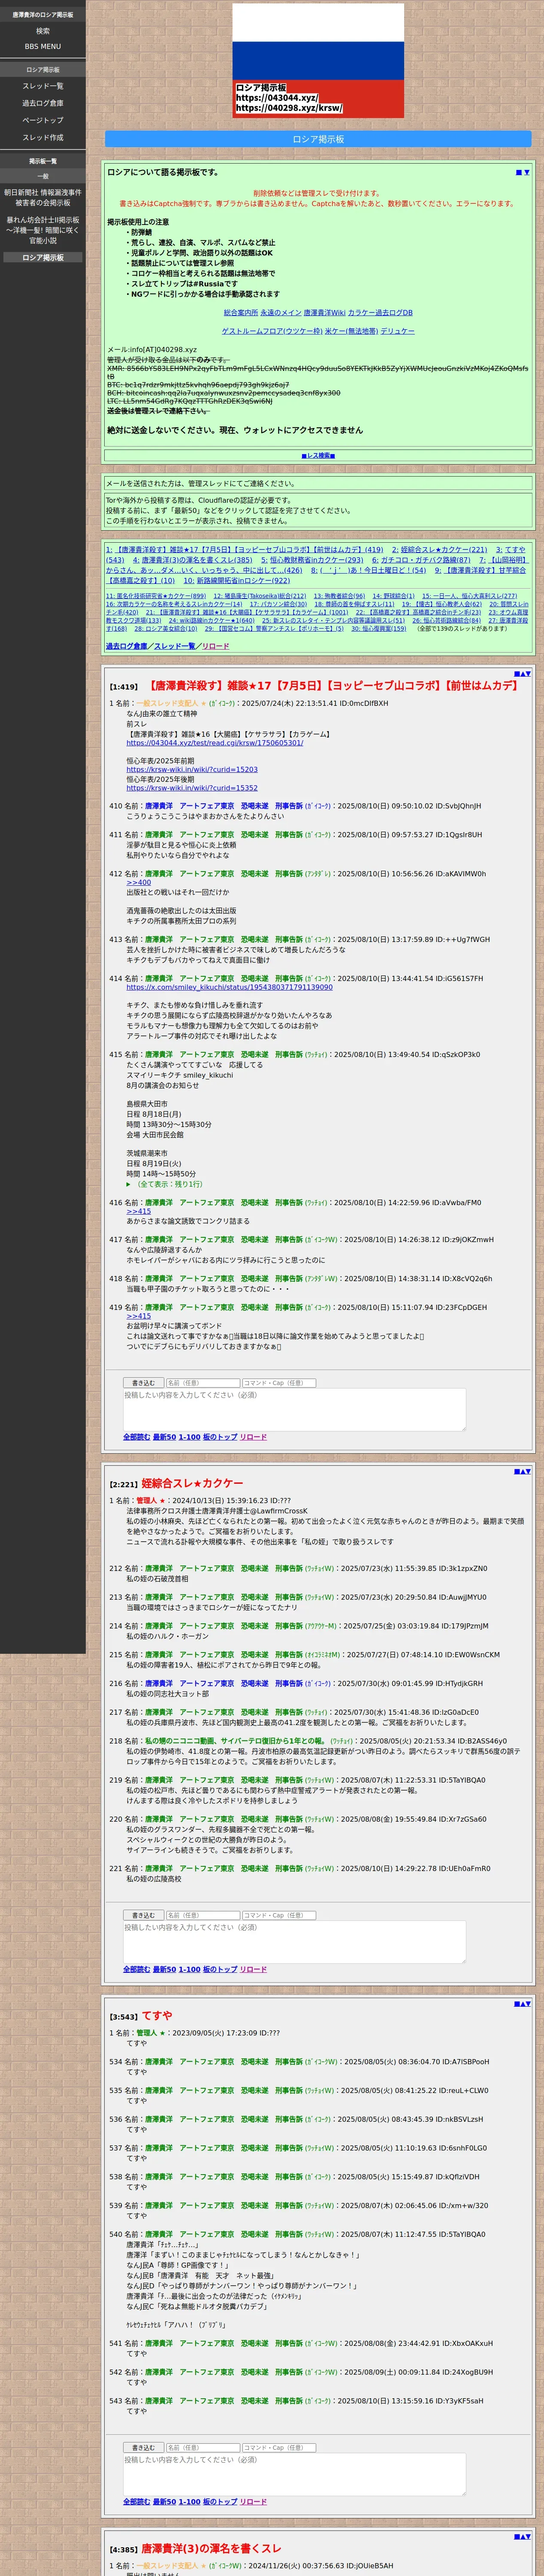
Task: Select ページトップ in the sidebar
Action: click(43, 120)
